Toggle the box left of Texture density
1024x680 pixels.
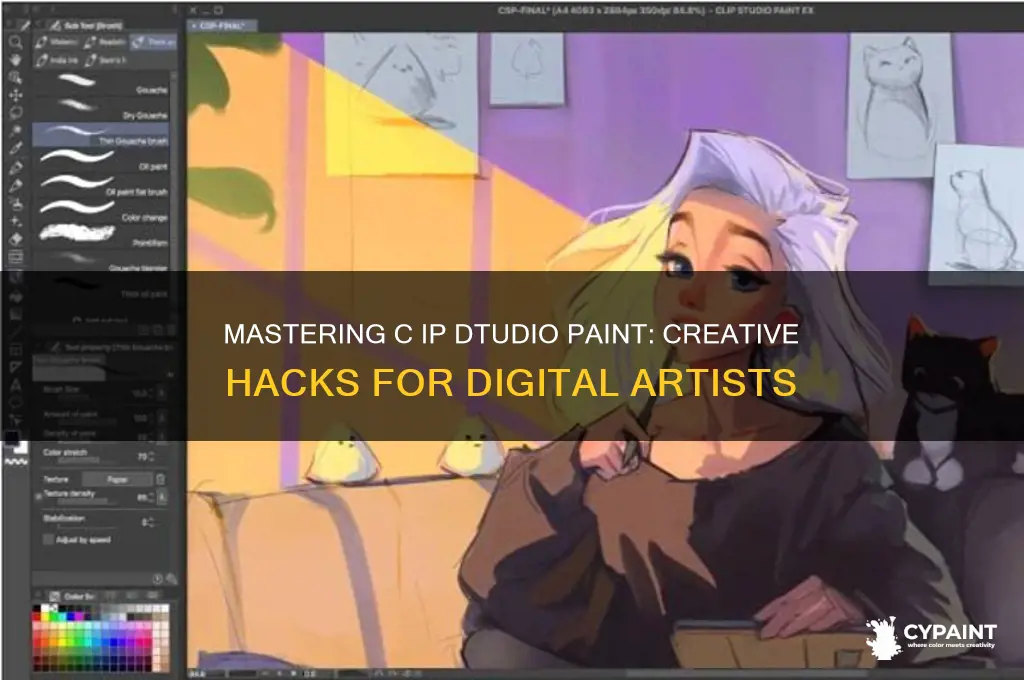point(38,497)
